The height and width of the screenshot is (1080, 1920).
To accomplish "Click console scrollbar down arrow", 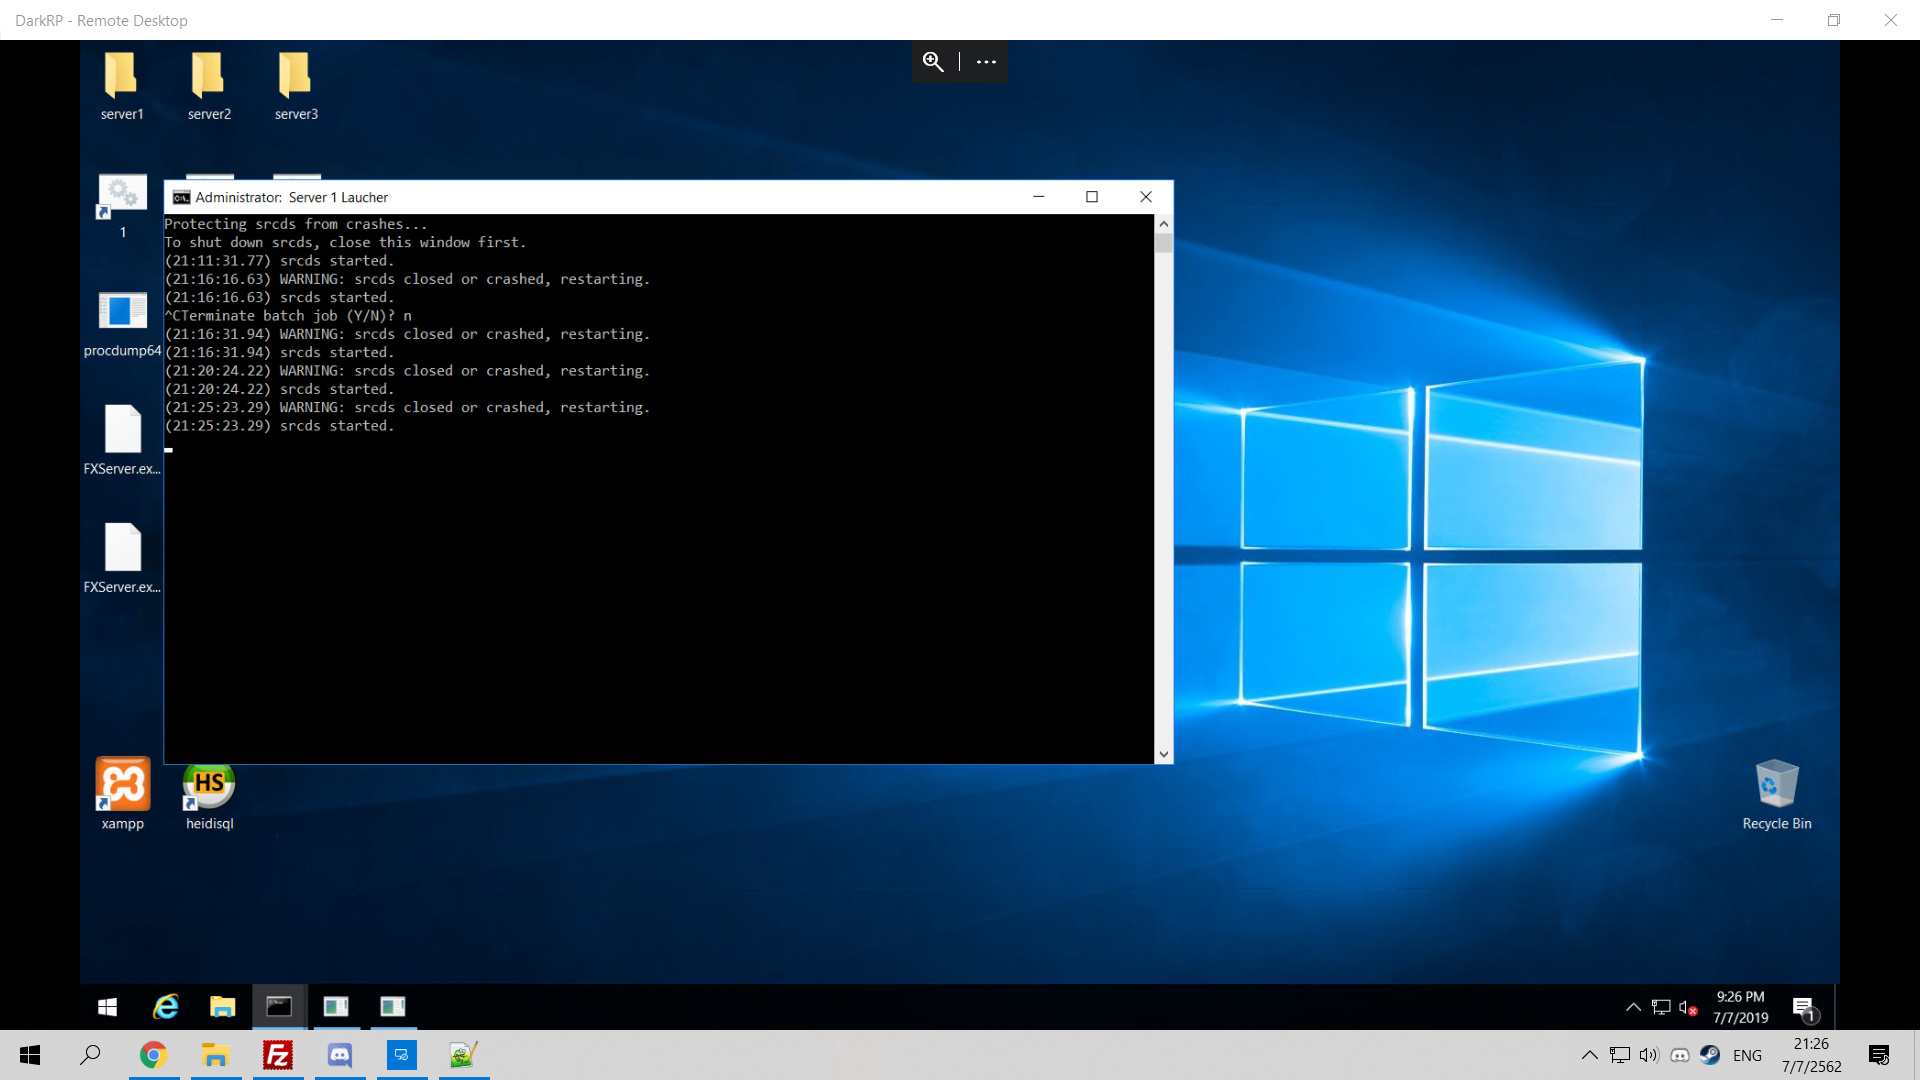I will [x=1163, y=755].
